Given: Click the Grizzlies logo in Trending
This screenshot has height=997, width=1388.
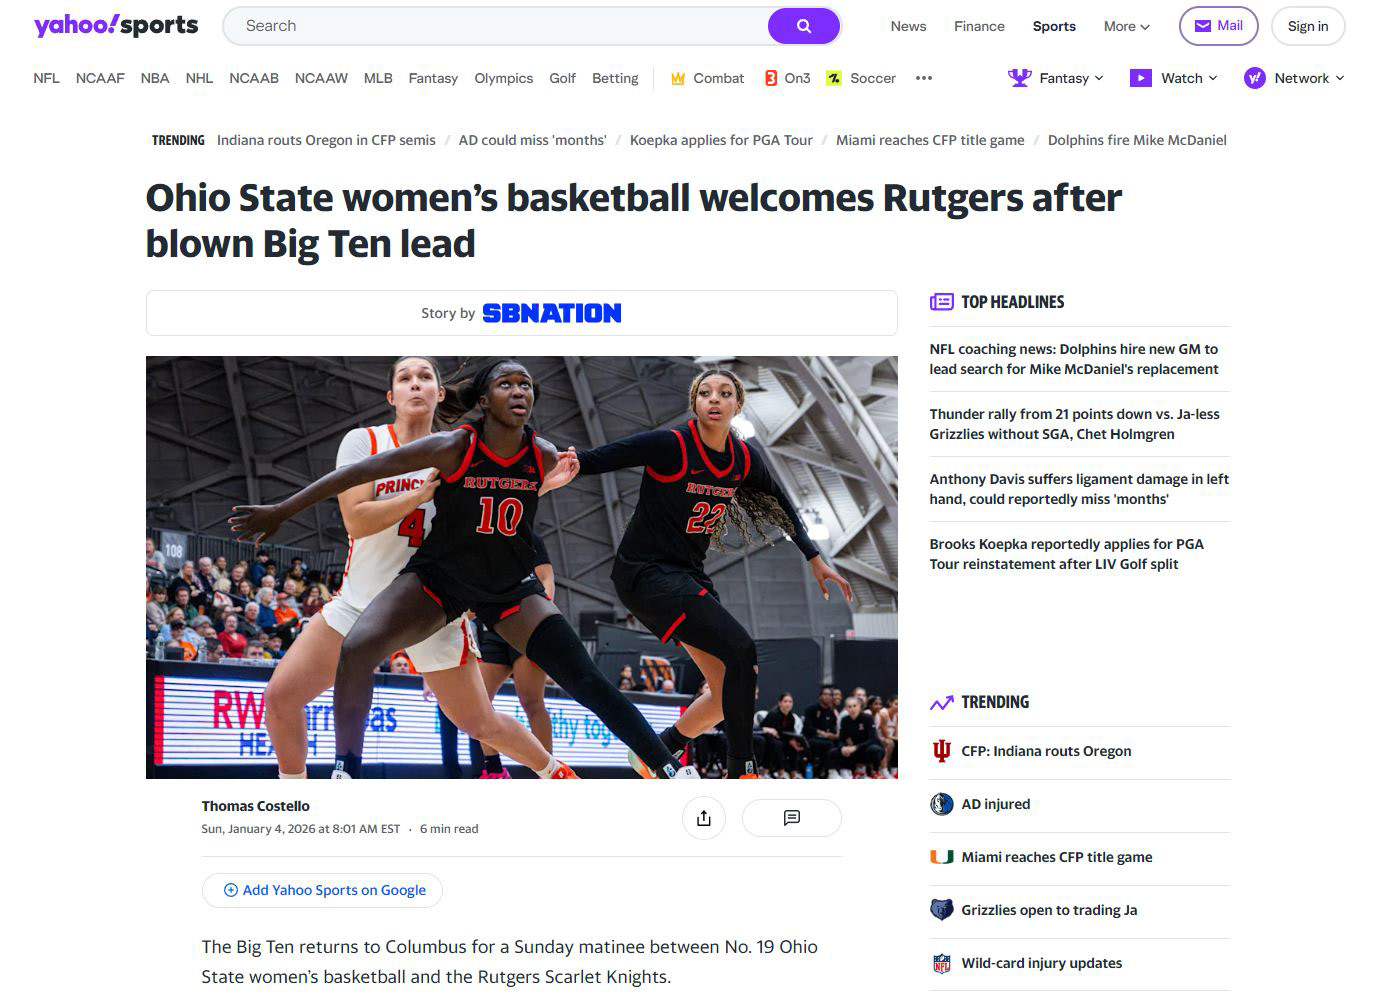Looking at the screenshot, I should [941, 910].
